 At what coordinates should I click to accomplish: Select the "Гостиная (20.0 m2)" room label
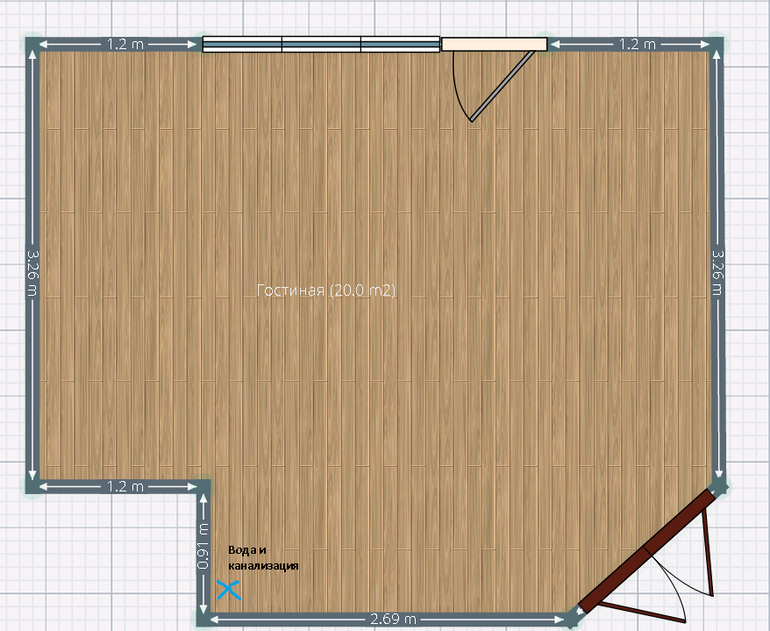pyautogui.click(x=328, y=291)
